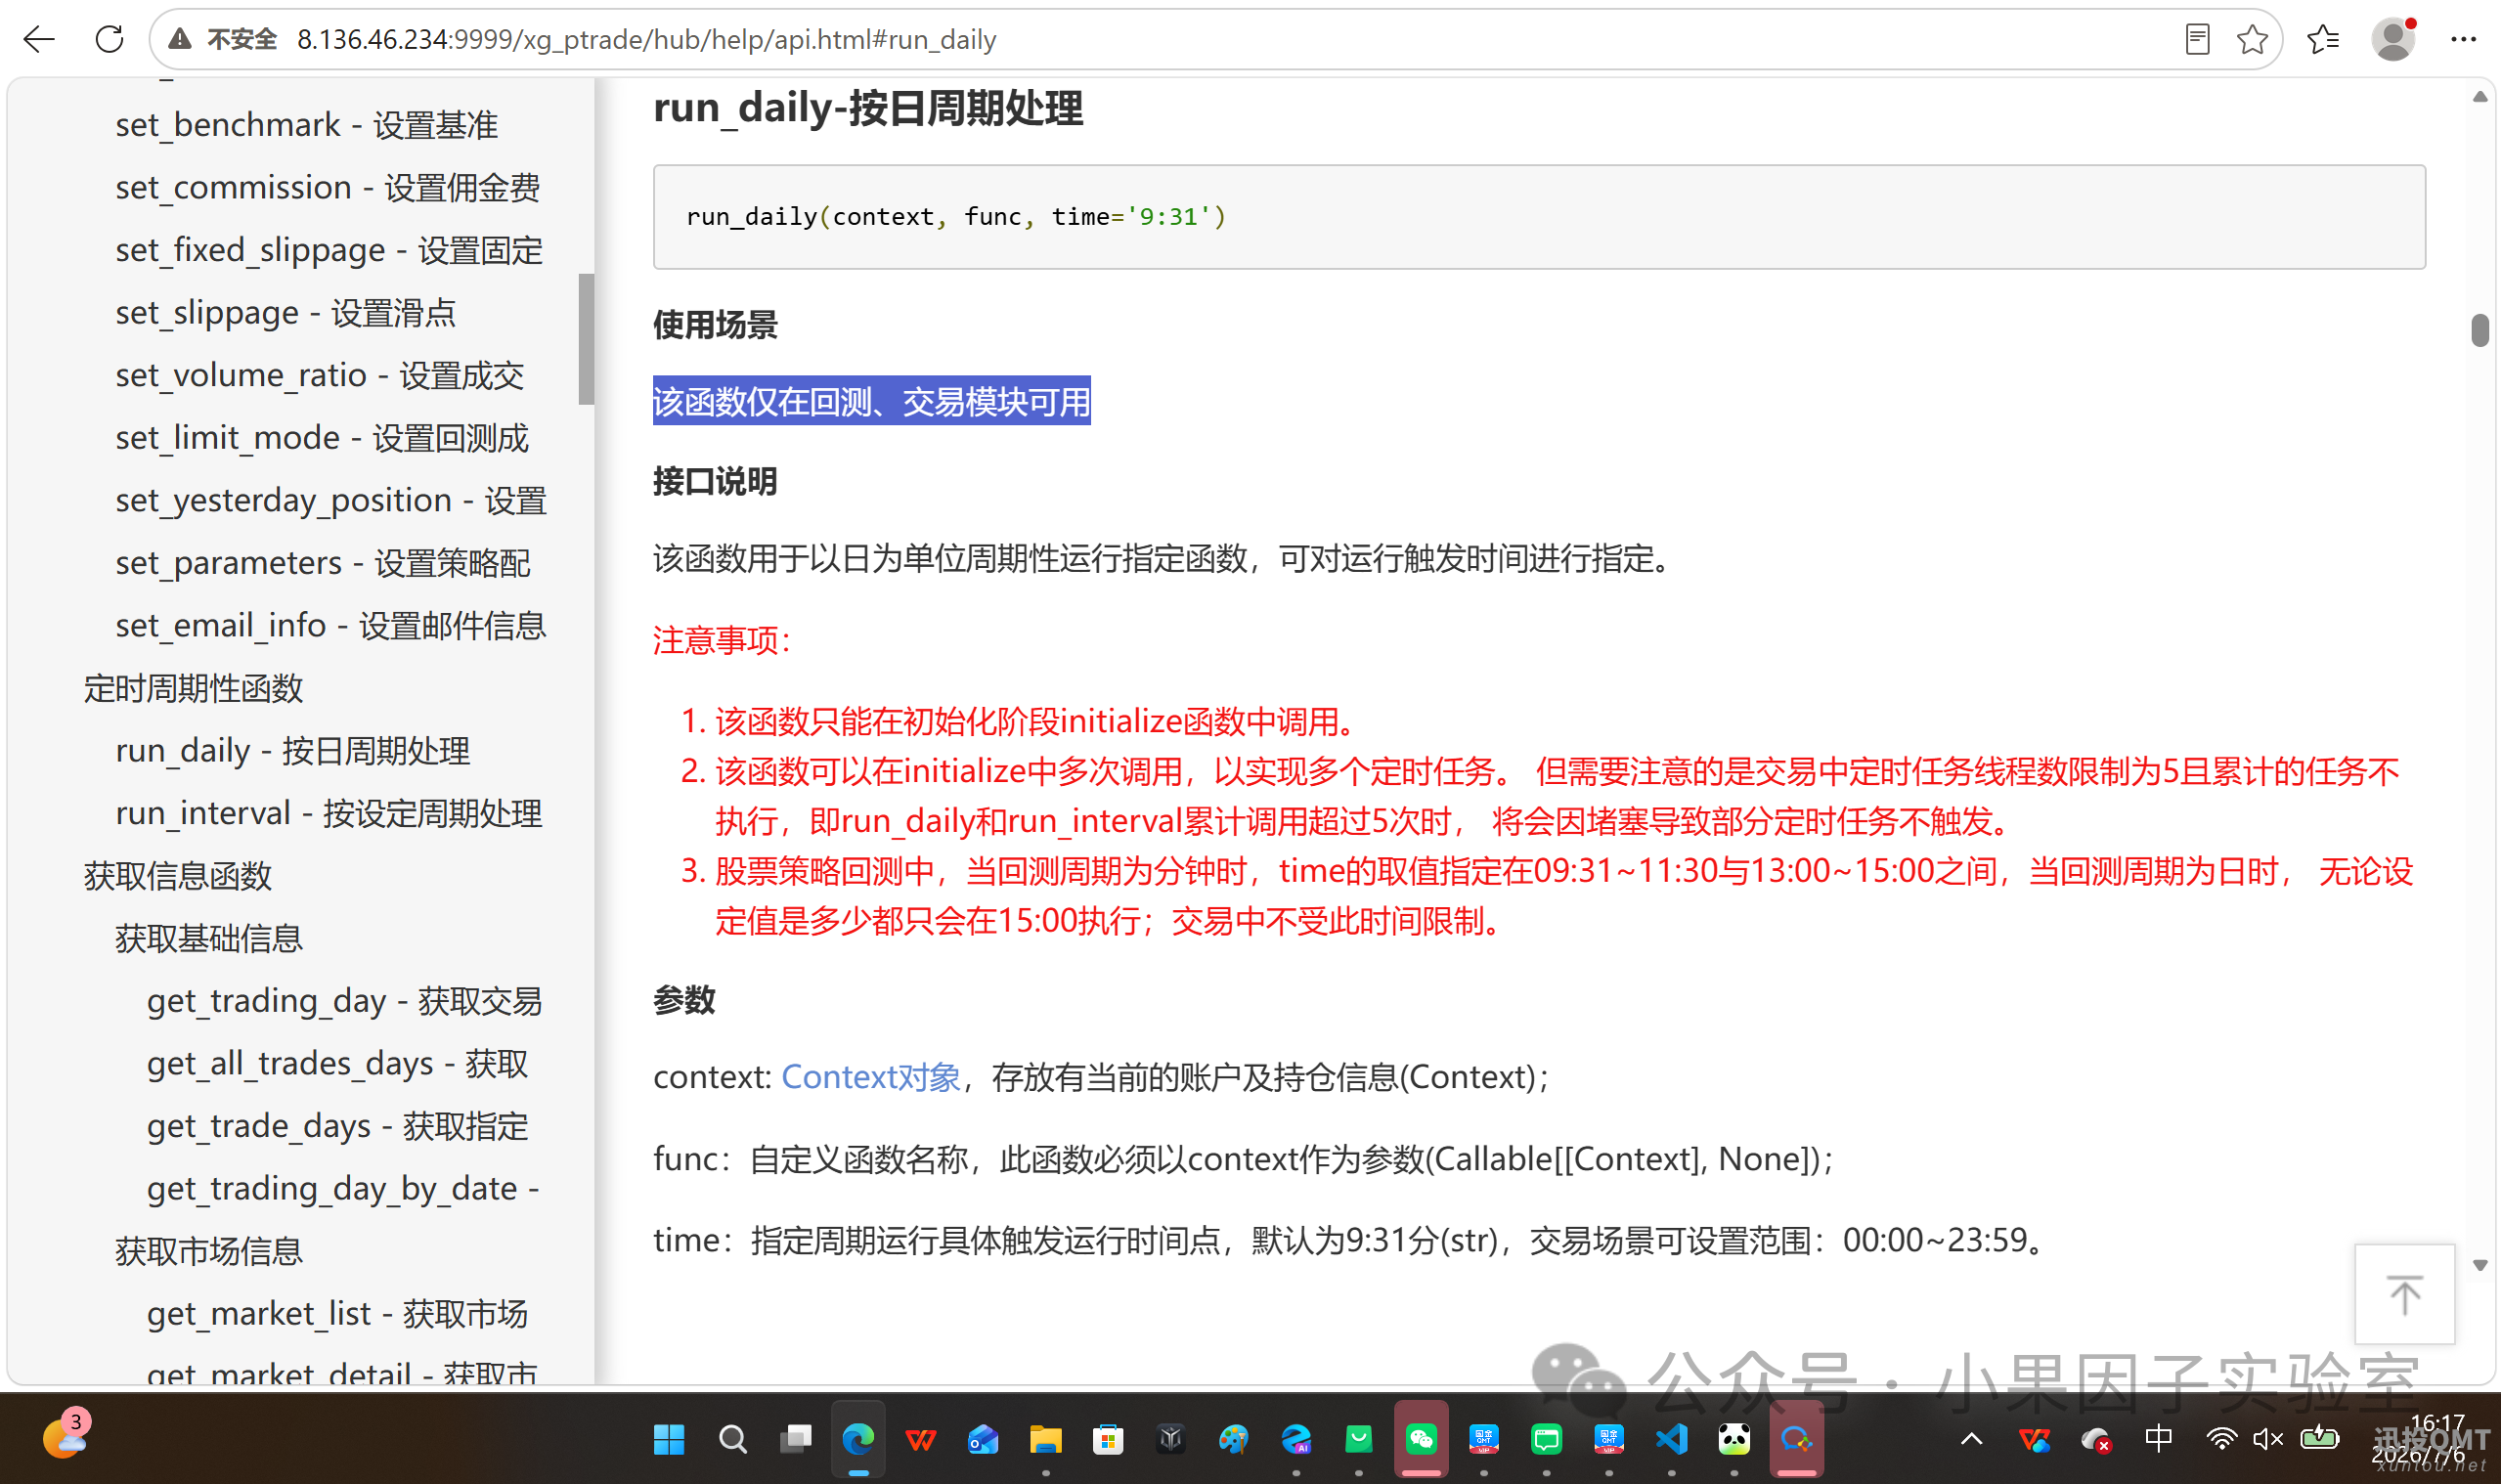Click the back-to-top arrow button
Screen dimensions: 2501x1484
(x=2404, y=1294)
